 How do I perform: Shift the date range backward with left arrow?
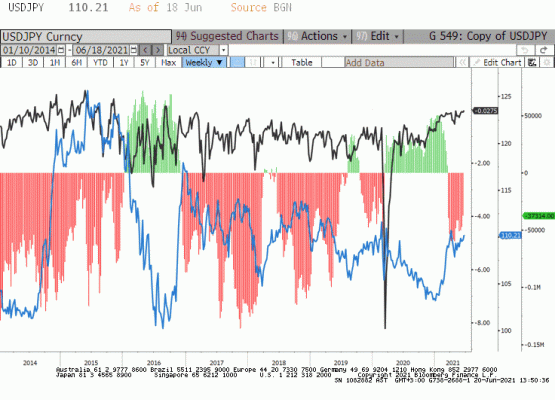click(x=145, y=50)
